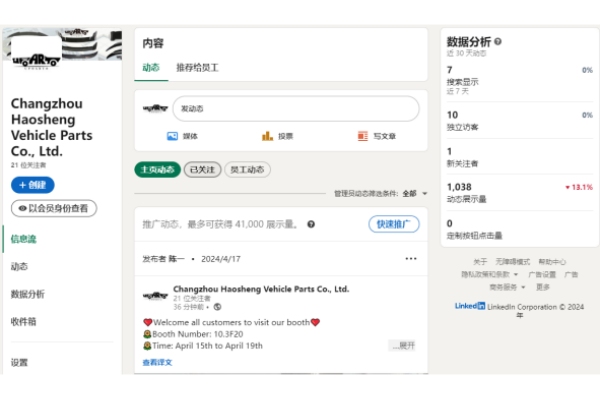The image size is (600, 400).
Task: Open the admin post filter 全部 dropdown
Action: (415, 194)
